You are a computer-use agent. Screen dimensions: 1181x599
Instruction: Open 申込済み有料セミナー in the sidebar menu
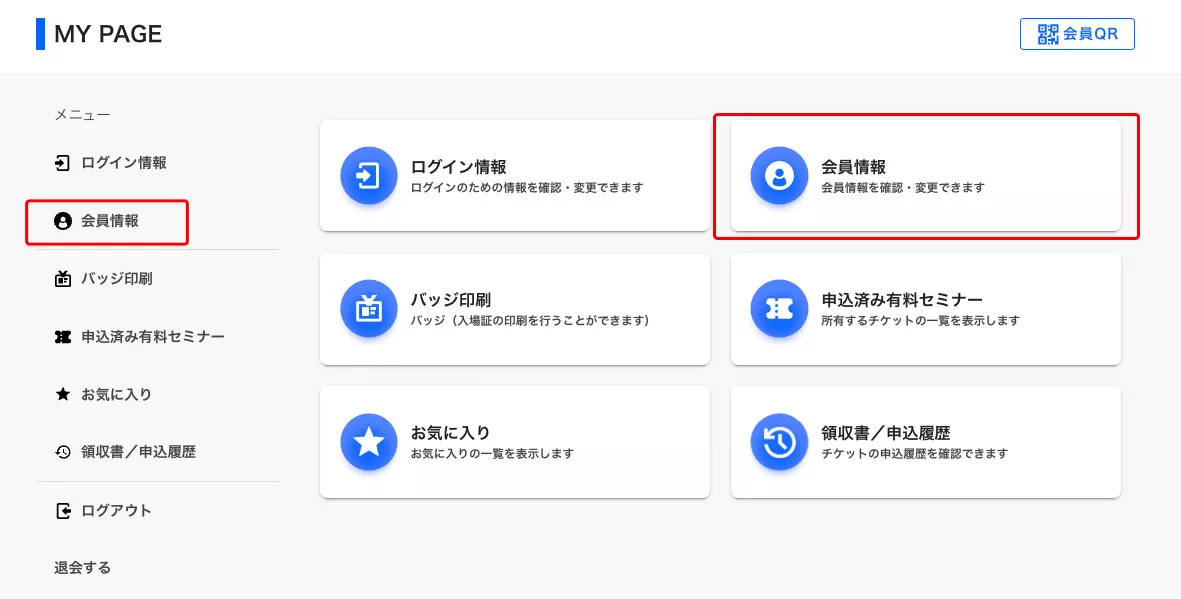click(x=153, y=337)
